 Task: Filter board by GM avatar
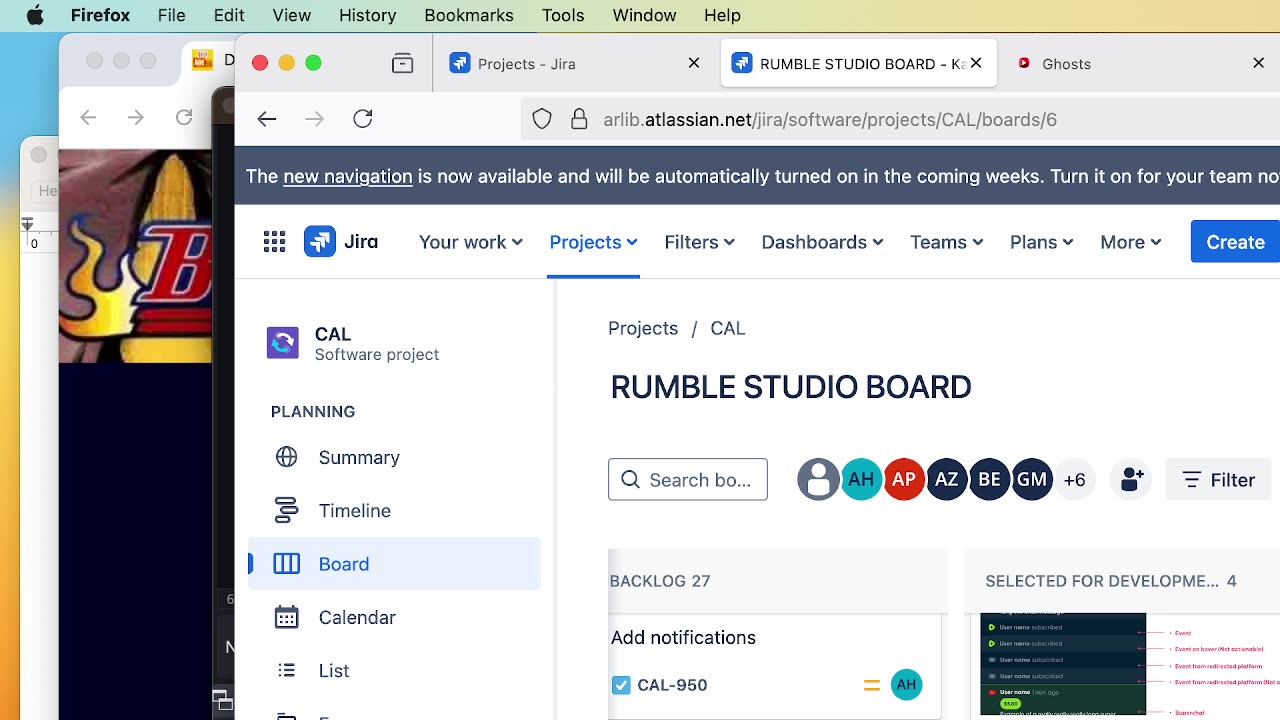tap(1032, 480)
